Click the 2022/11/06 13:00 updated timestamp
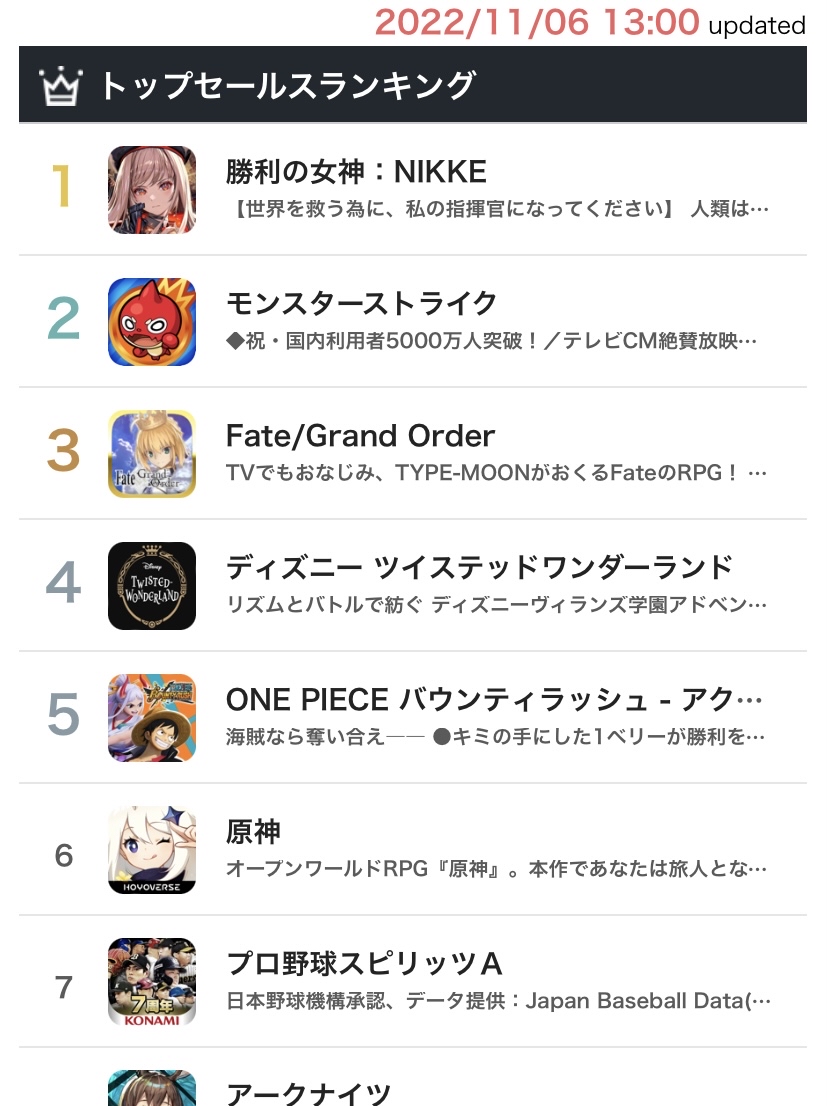Screen dimensions: 827x1106 coord(589,22)
